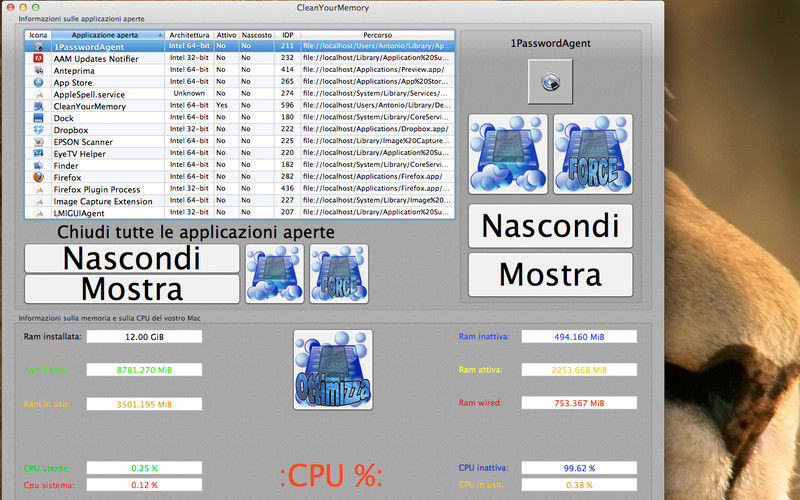Click the AAM Updates Notifier Adobe icon
800x500 pixels.
[38, 58]
